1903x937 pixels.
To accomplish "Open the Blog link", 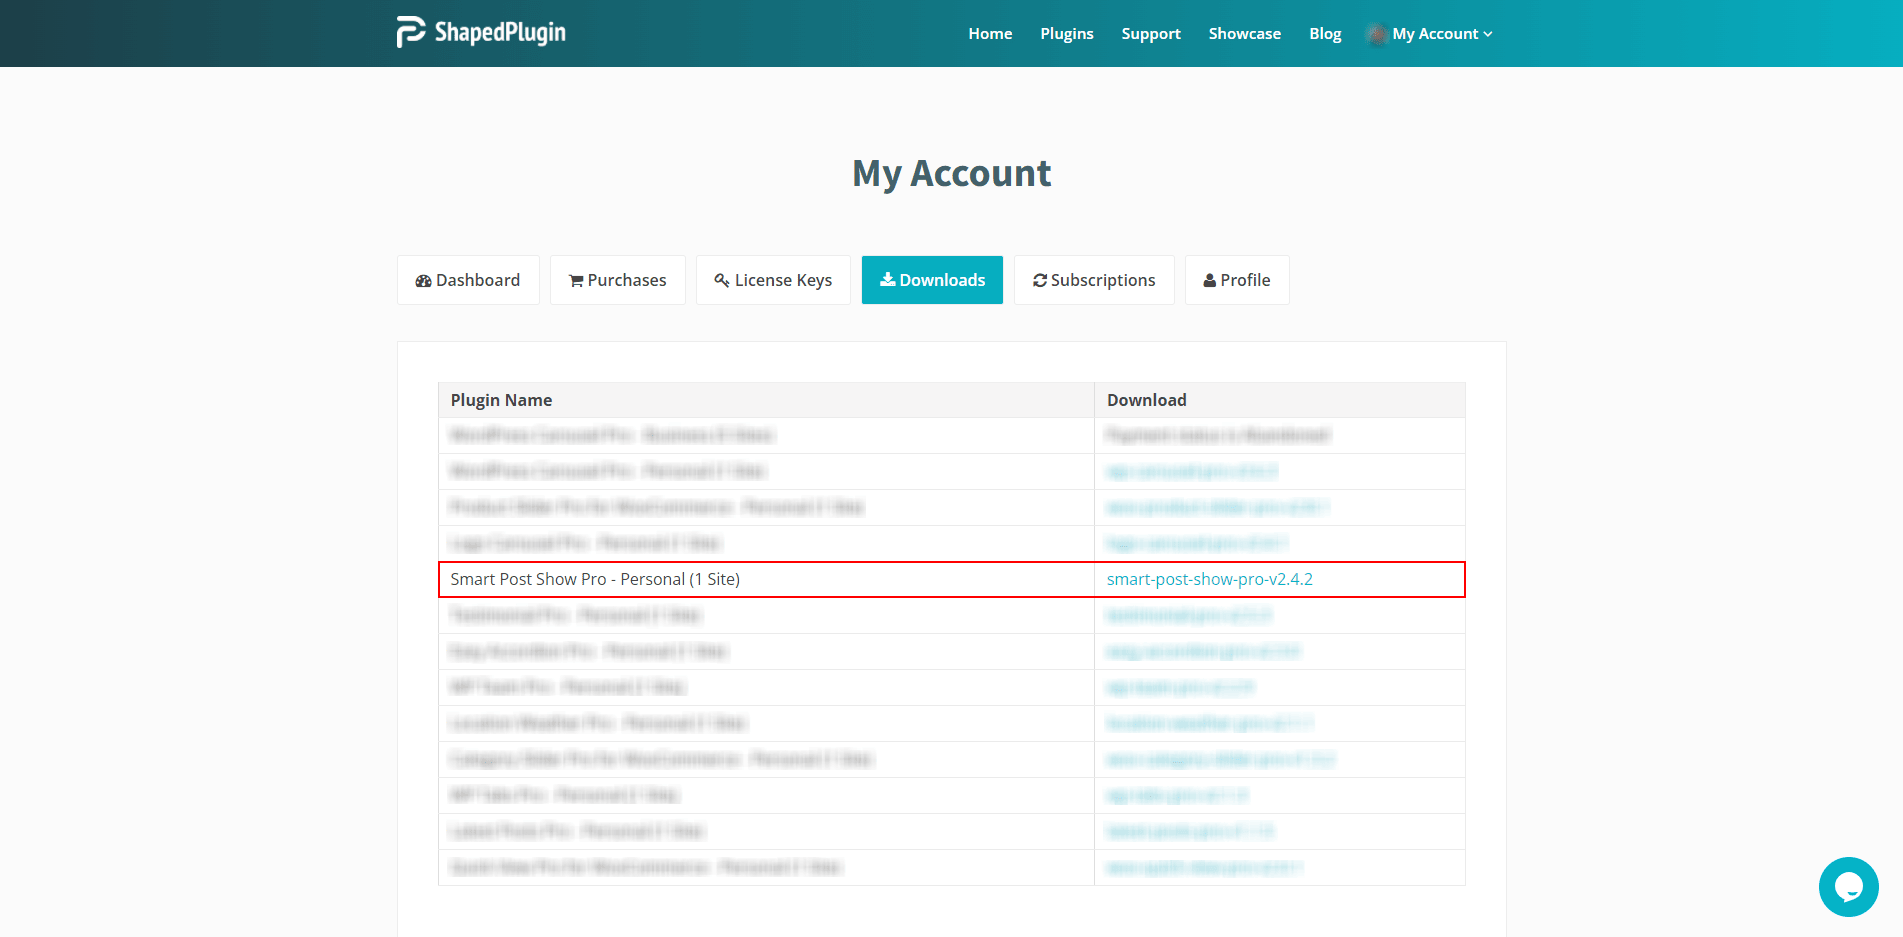I will point(1325,34).
